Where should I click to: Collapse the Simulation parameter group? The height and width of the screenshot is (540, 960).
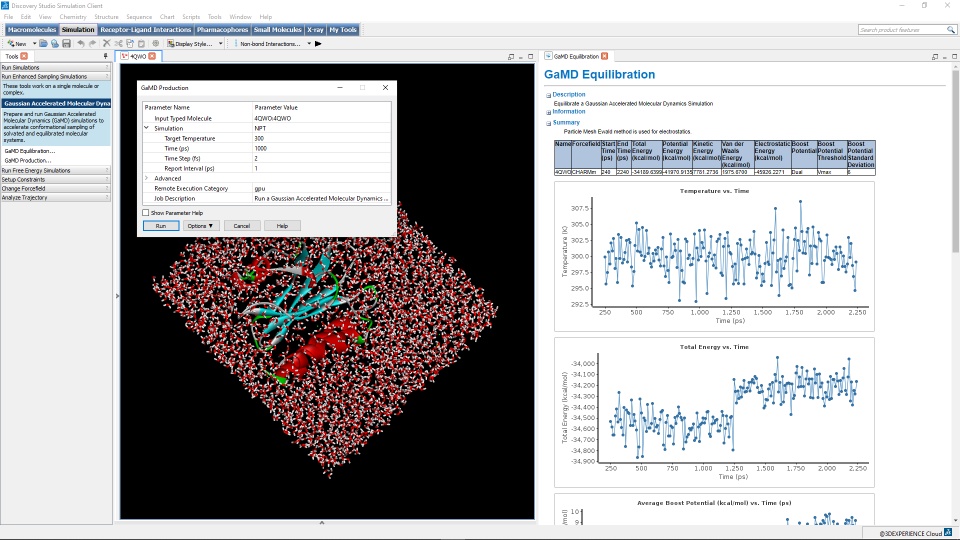(147, 128)
